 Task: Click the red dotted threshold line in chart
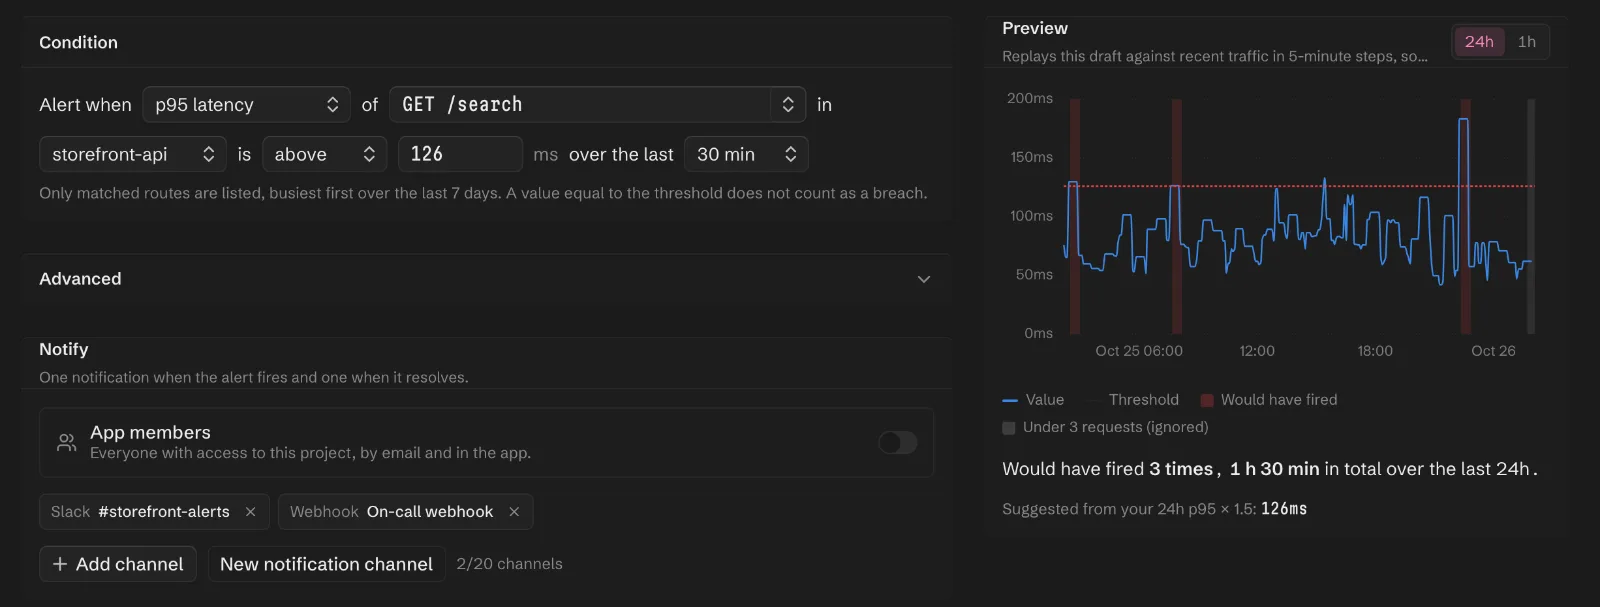(x=1299, y=186)
